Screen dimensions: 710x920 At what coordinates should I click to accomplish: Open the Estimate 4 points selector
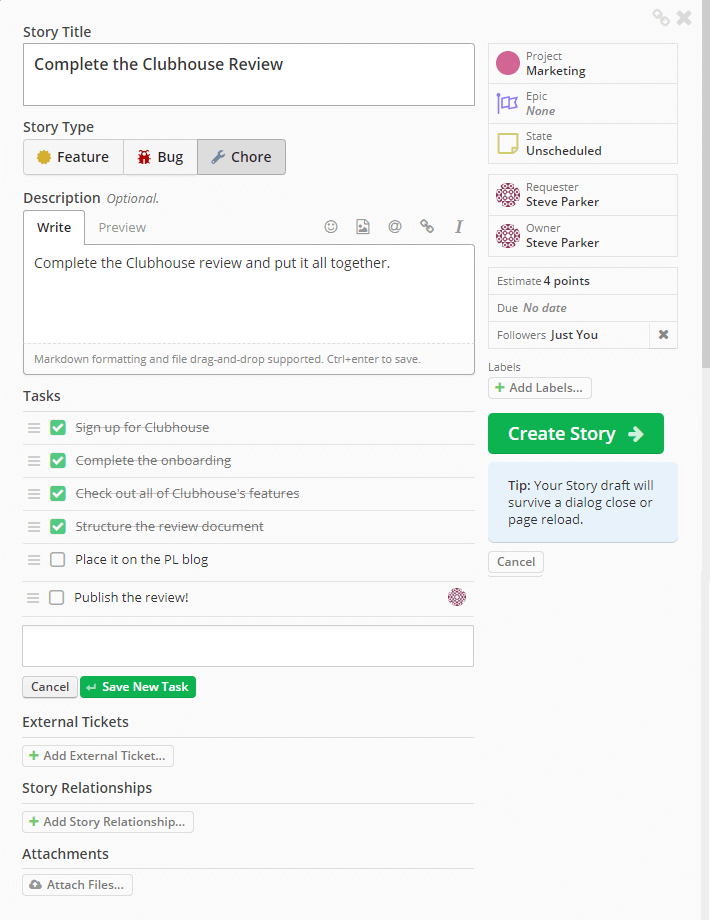click(583, 281)
